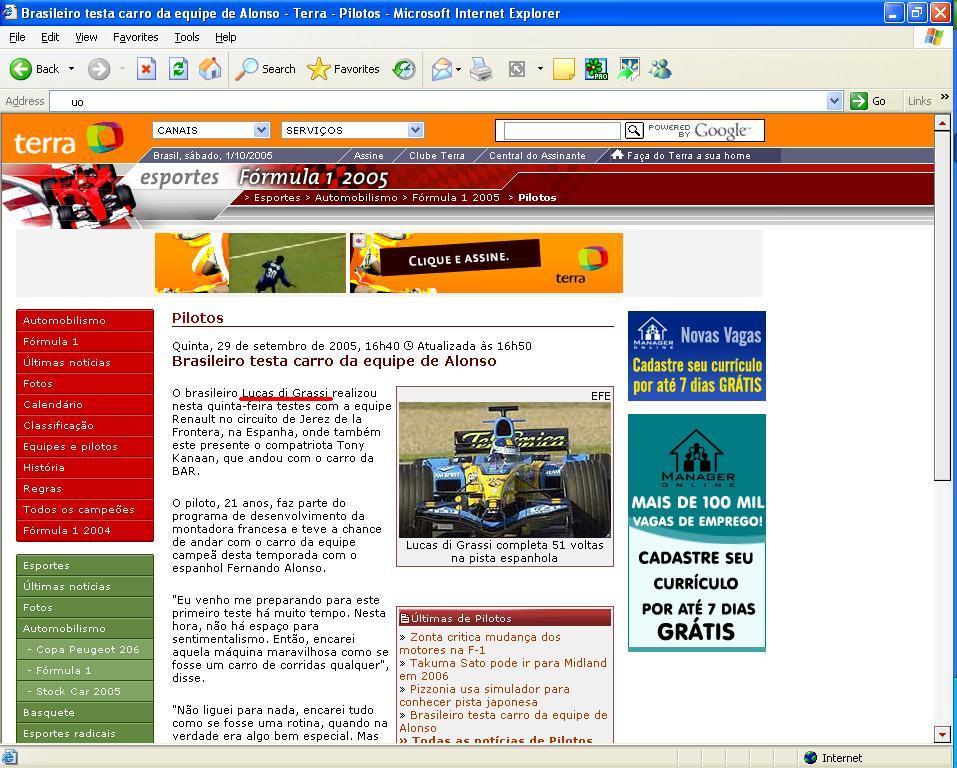Click the Terra logo

pyautogui.click(x=68, y=139)
